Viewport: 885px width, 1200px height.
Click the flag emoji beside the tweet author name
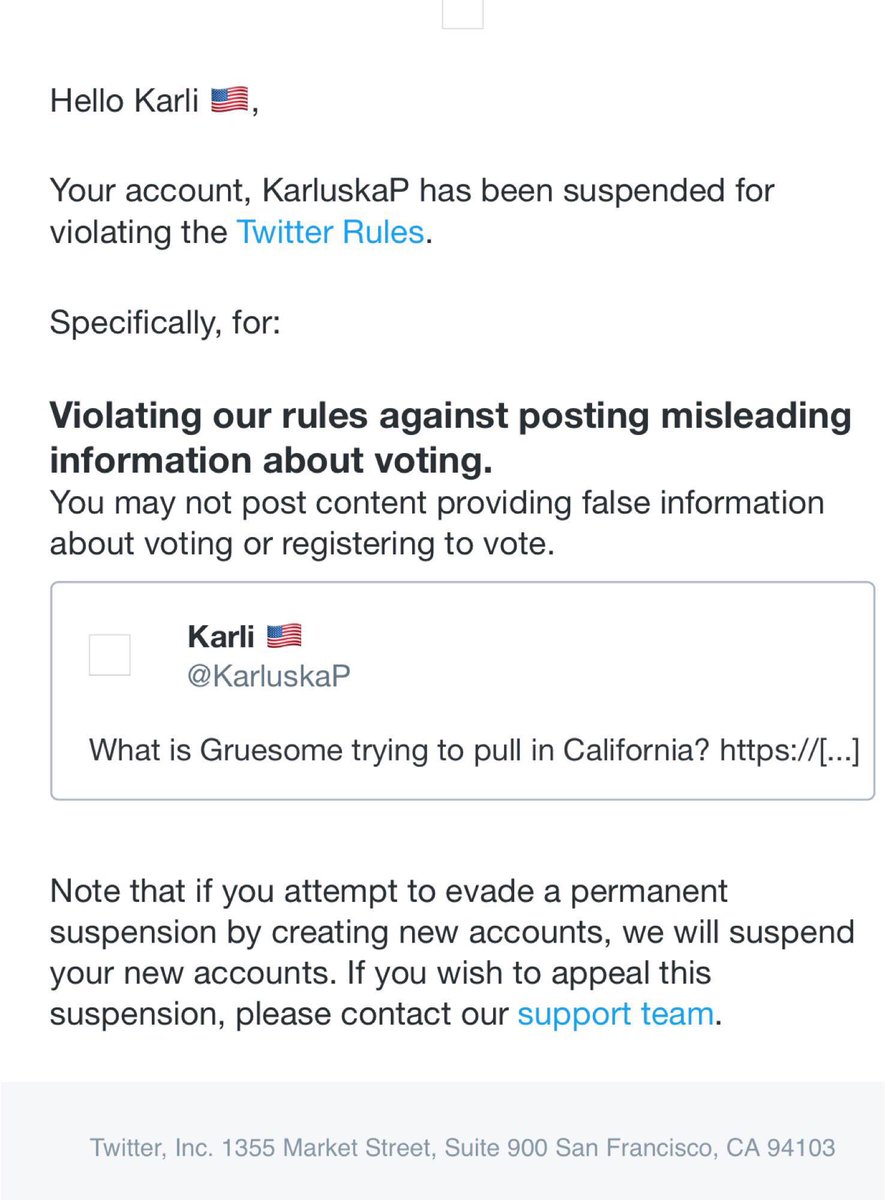point(285,635)
